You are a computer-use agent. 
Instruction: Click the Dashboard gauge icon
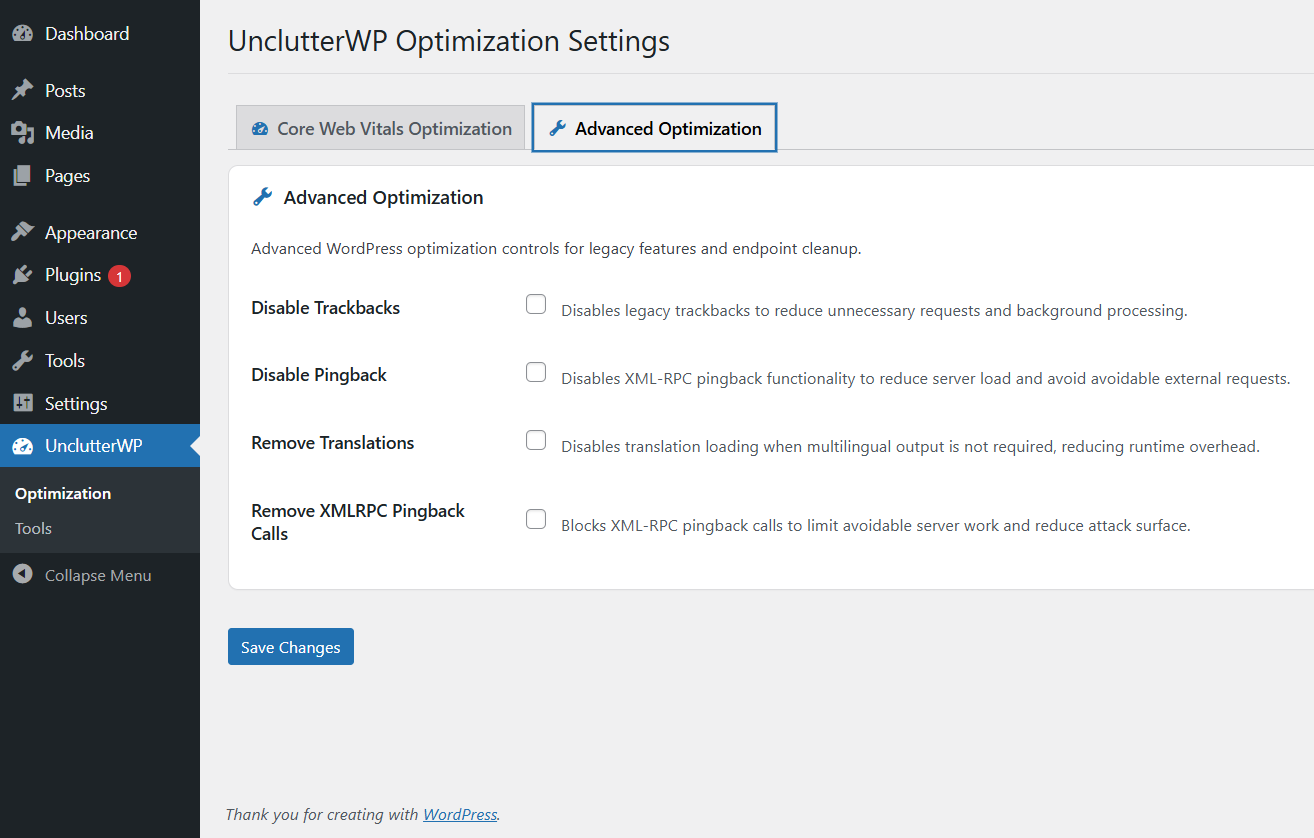pos(22,33)
